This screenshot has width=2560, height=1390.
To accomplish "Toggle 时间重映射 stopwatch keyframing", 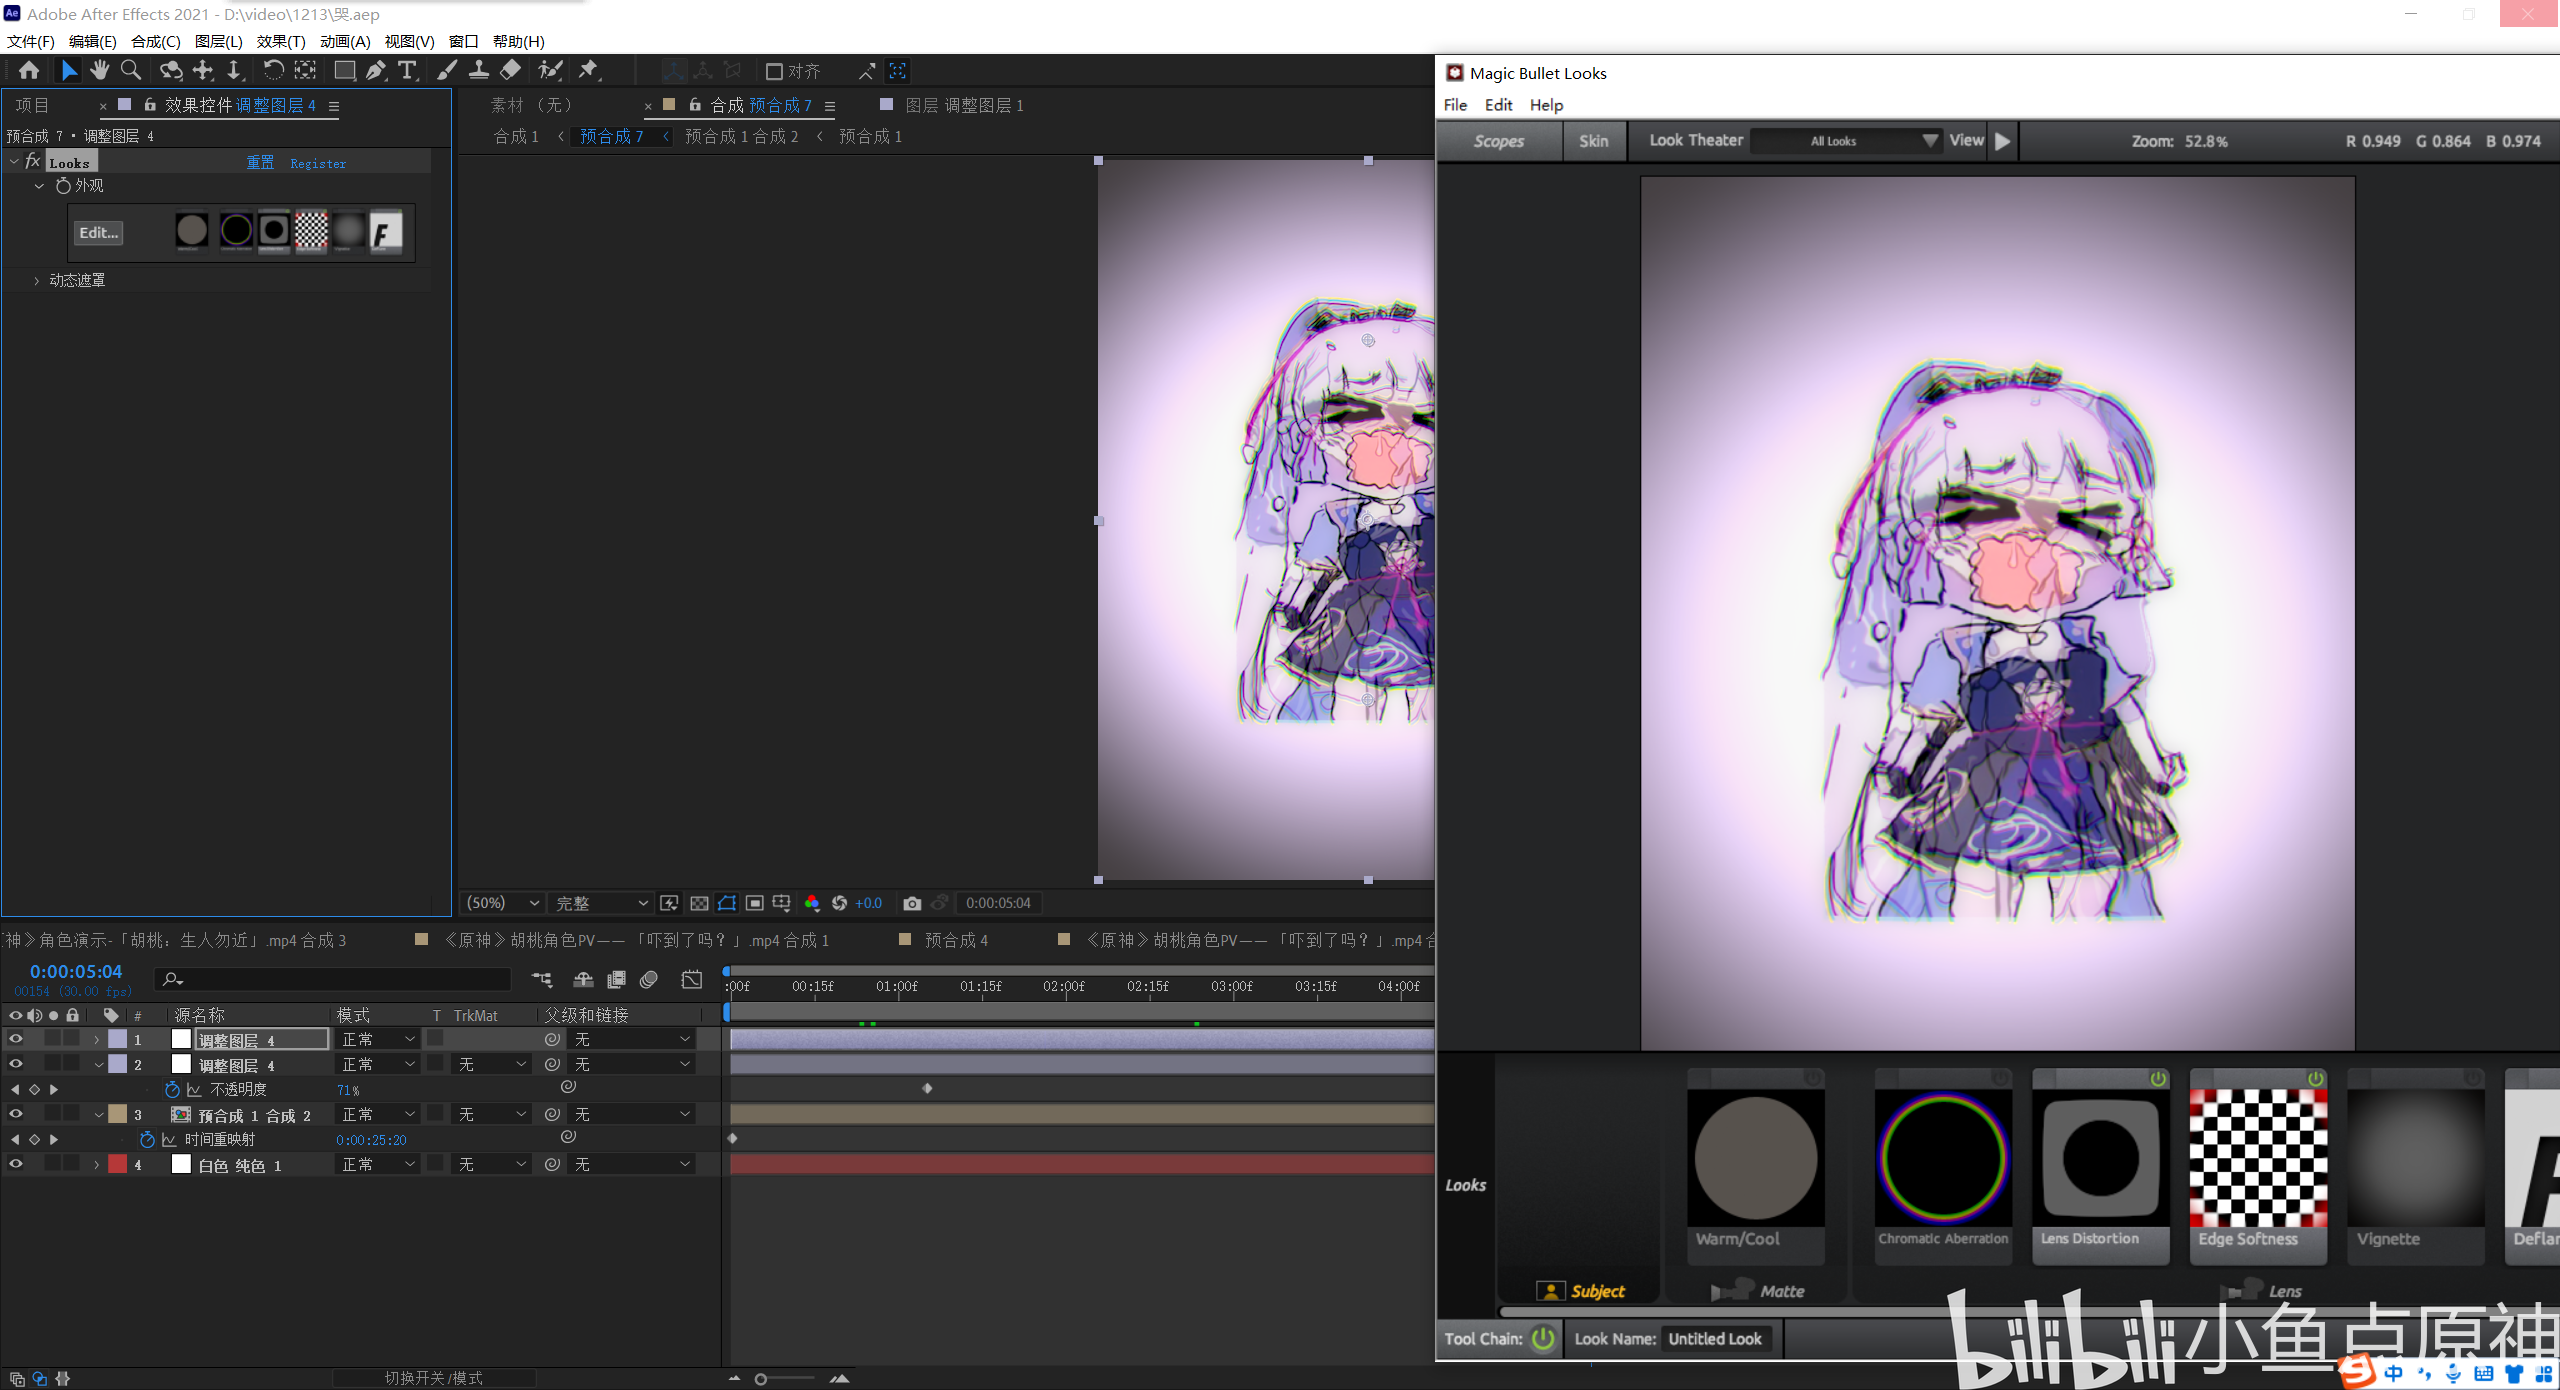I will (x=147, y=1139).
